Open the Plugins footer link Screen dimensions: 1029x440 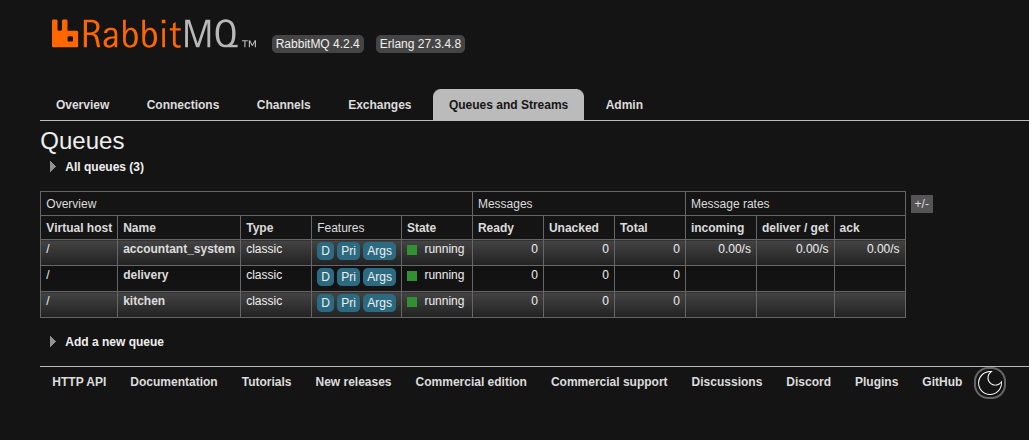[x=876, y=382]
